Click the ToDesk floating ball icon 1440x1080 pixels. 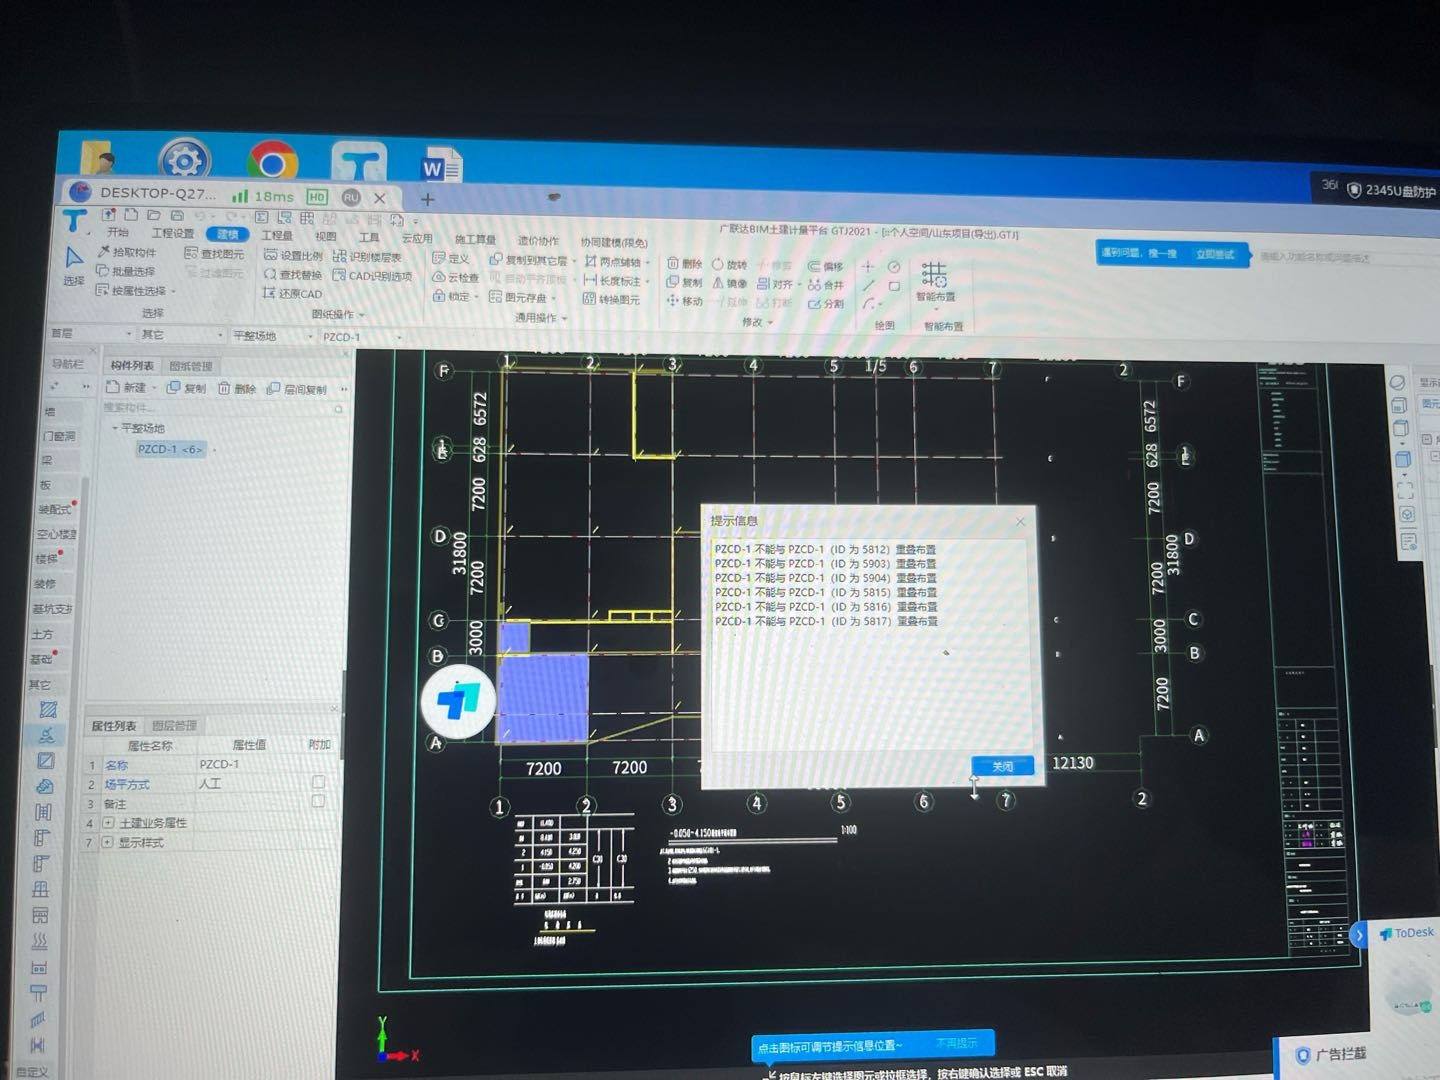[459, 701]
